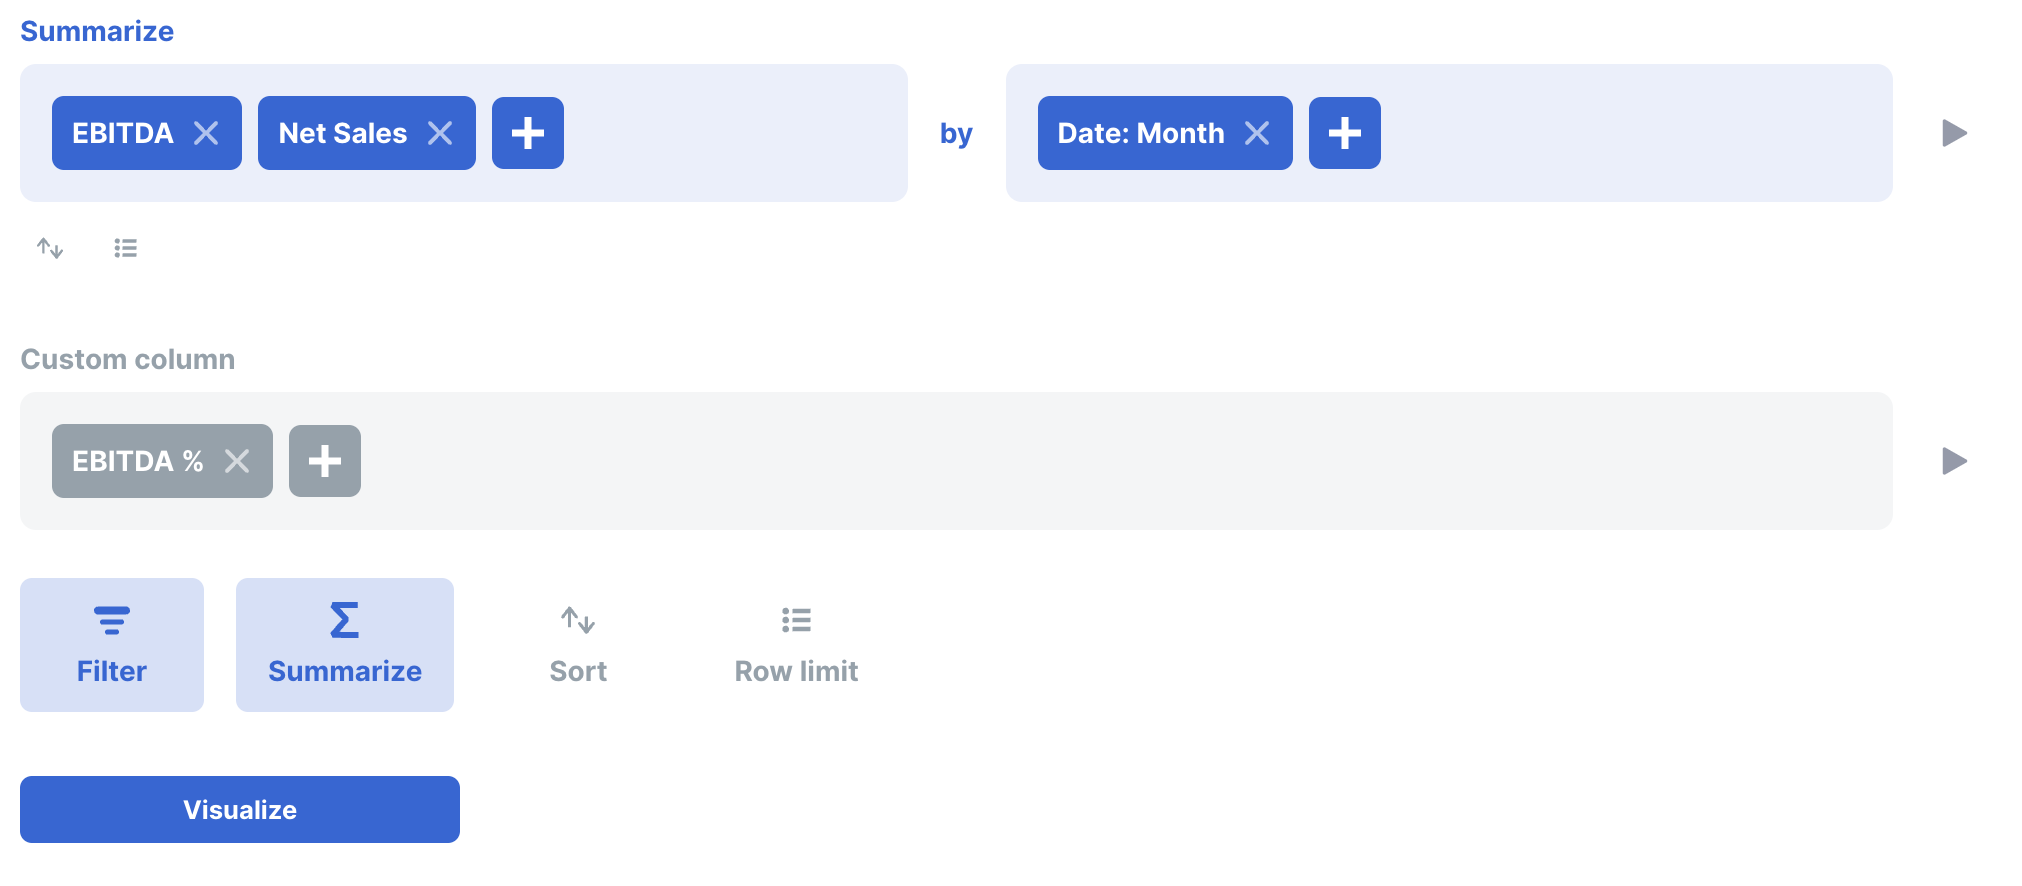Open the Net Sales metric pill
Image resolution: width=2022 pixels, height=886 pixels.
click(x=342, y=133)
